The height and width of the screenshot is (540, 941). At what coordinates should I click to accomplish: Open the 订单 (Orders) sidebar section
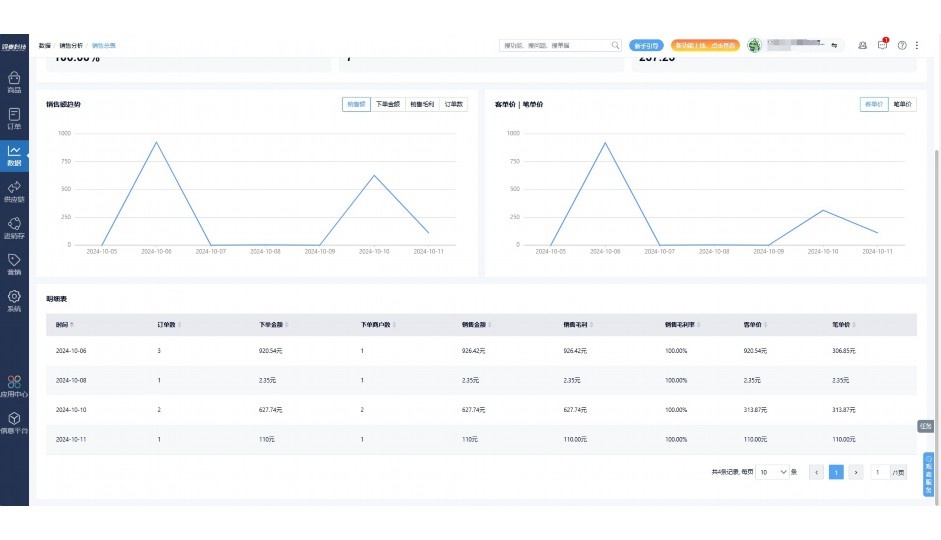coord(14,118)
